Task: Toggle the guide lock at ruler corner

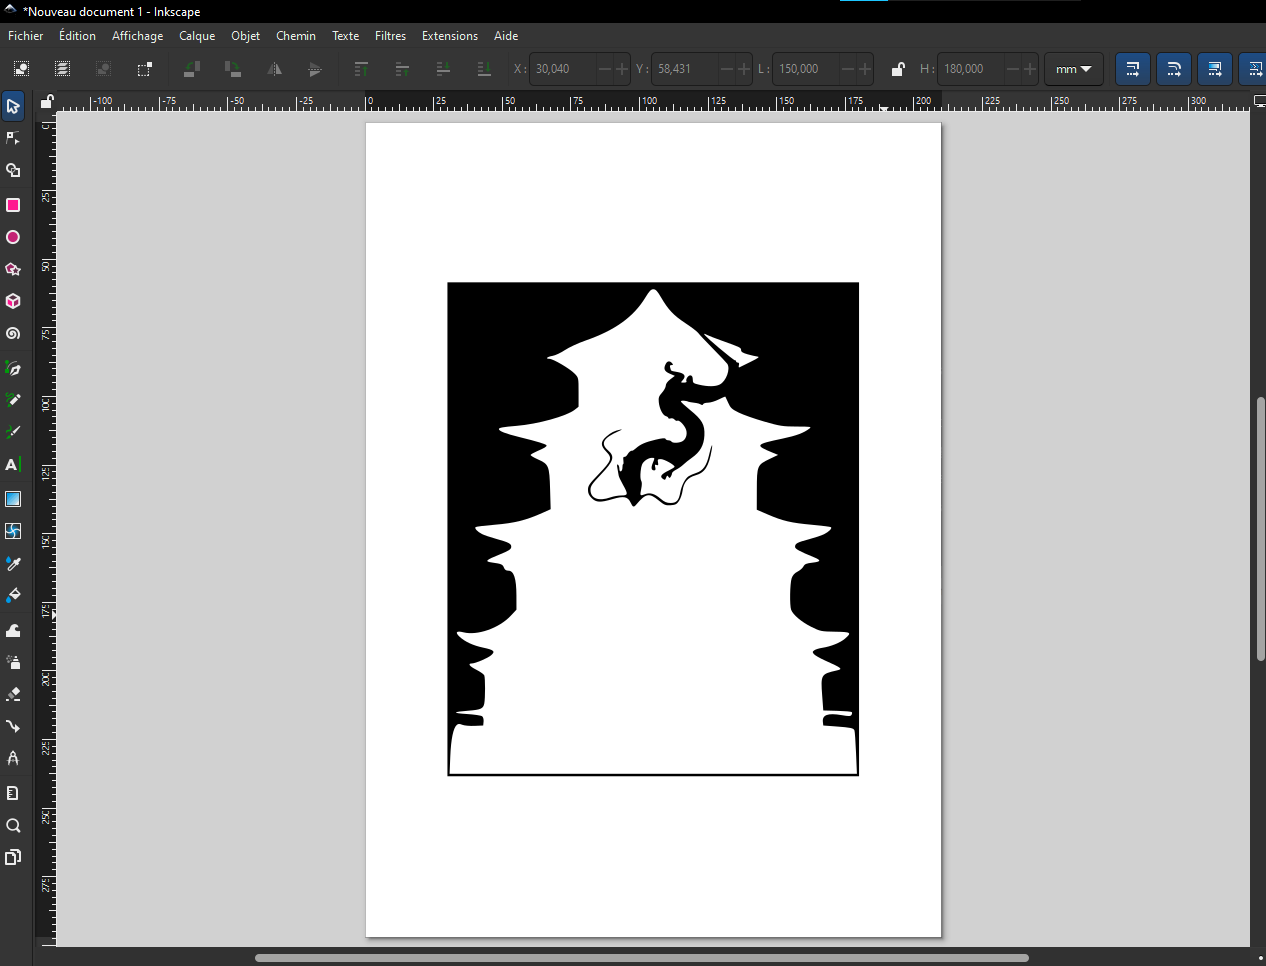Action: pyautogui.click(x=46, y=102)
